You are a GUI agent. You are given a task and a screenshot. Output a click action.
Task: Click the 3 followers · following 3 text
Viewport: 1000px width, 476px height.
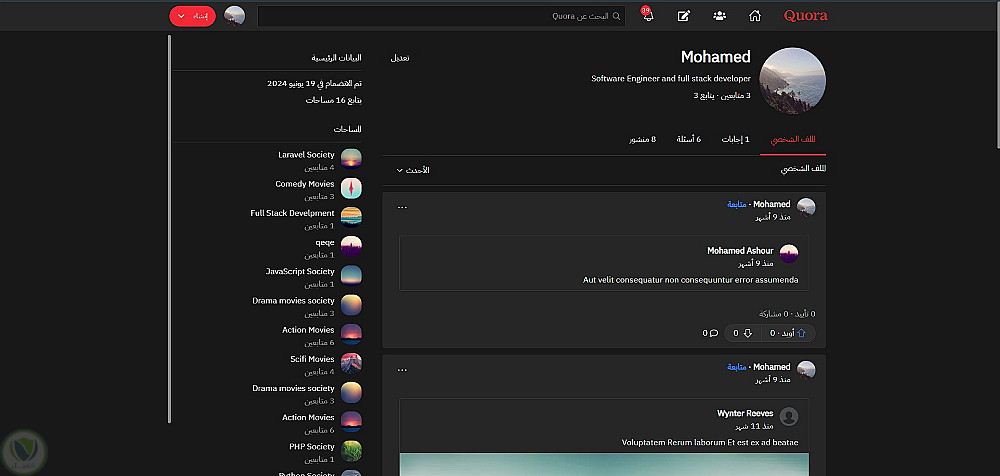click(722, 96)
